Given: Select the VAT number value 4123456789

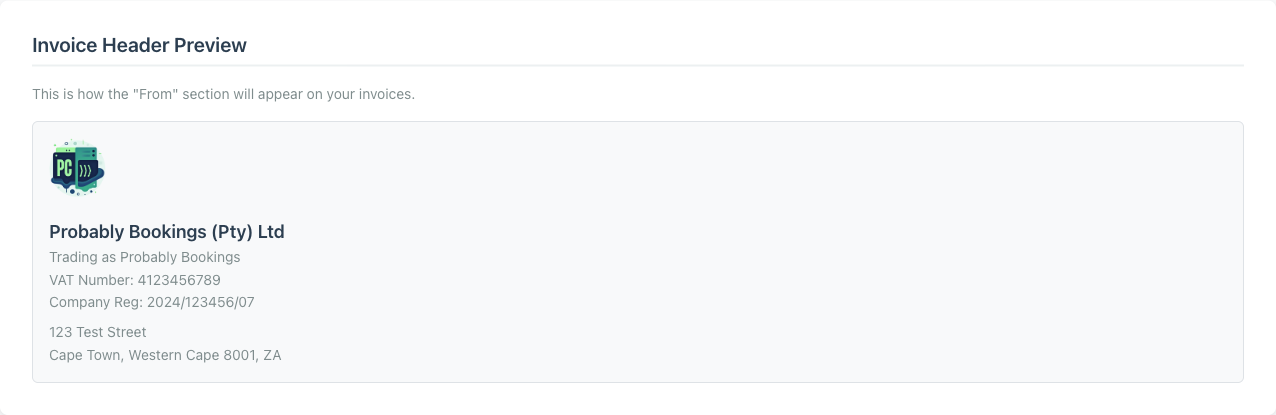Looking at the screenshot, I should 179,280.
